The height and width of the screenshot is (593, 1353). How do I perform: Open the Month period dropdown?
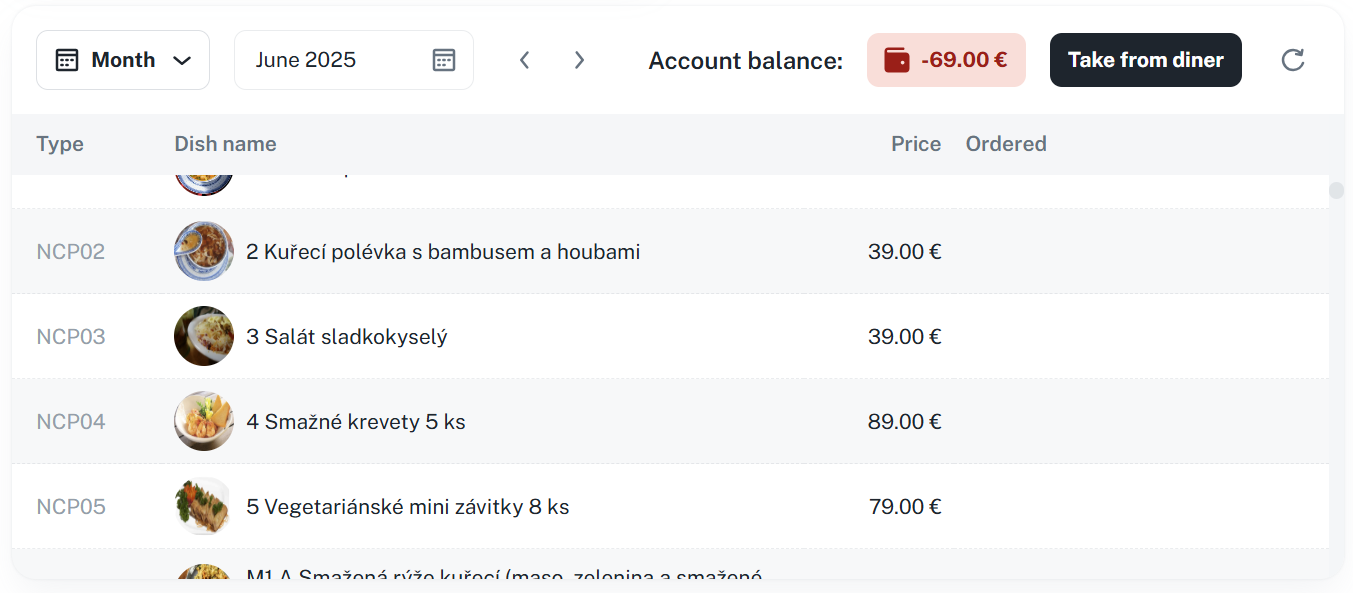[122, 60]
